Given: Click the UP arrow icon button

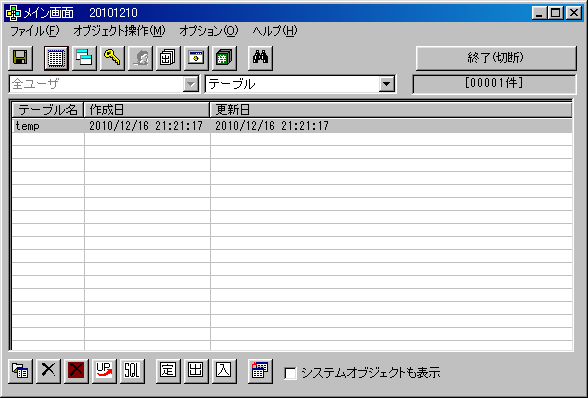Looking at the screenshot, I should (104, 371).
